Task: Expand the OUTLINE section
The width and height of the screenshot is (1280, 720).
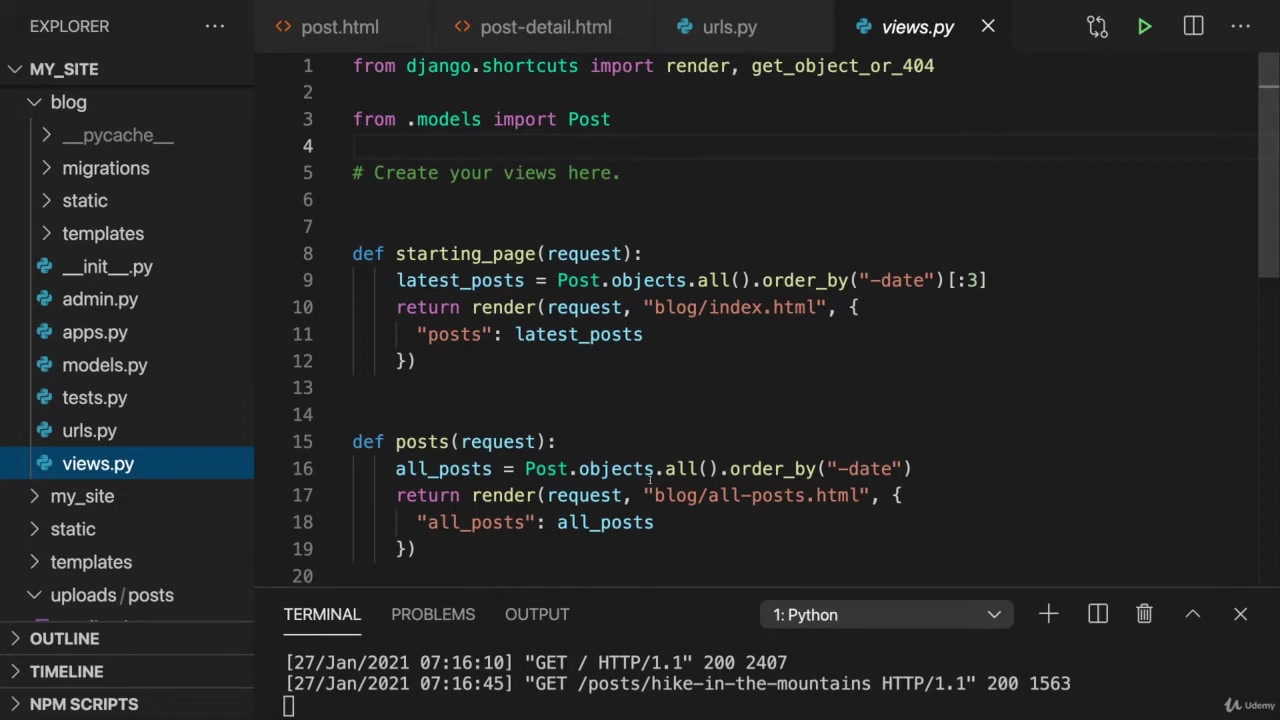Action: pyautogui.click(x=64, y=638)
